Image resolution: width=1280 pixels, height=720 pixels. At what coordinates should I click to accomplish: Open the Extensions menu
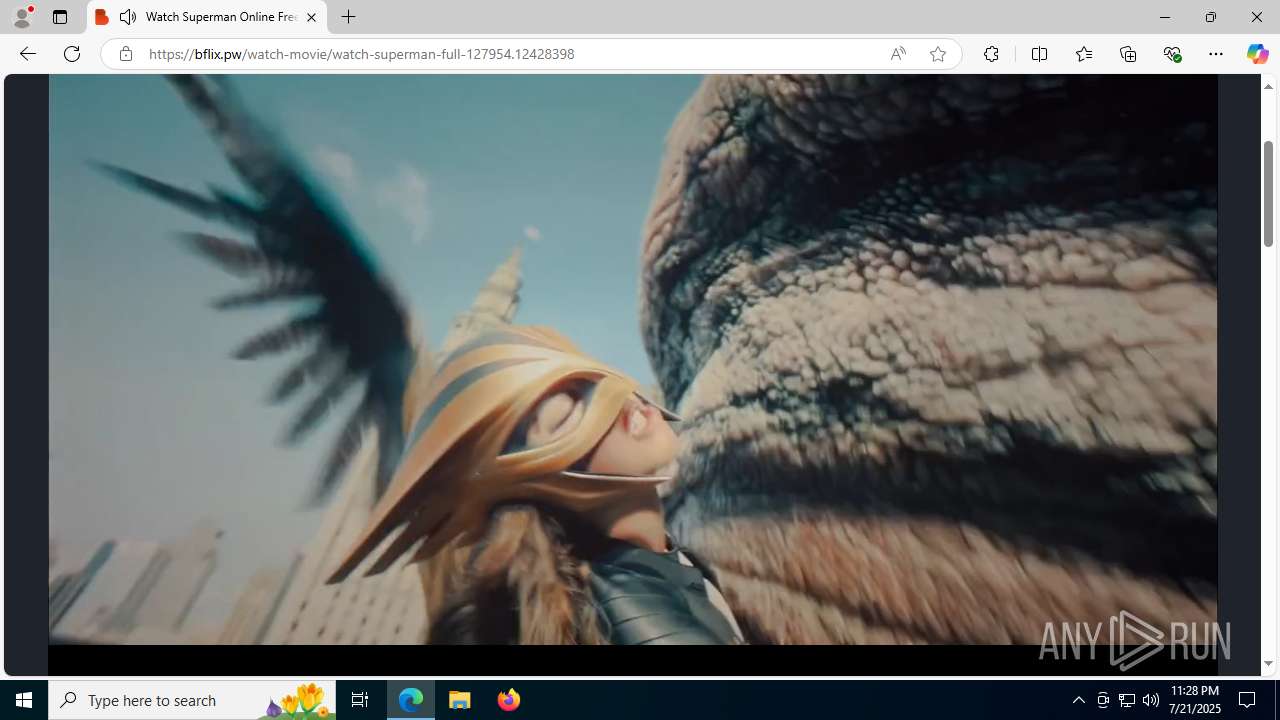[x=991, y=54]
